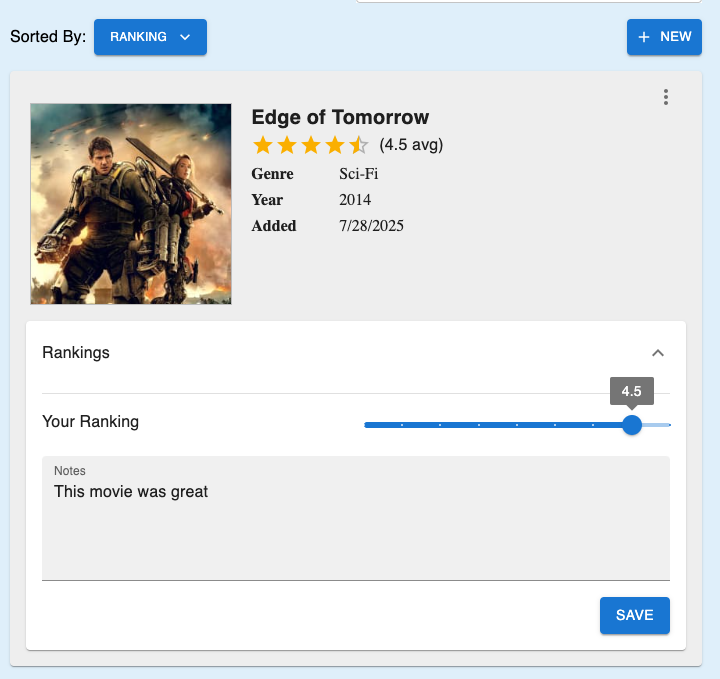Click the Your Ranking slider handle
The image size is (720, 679).
[632, 425]
